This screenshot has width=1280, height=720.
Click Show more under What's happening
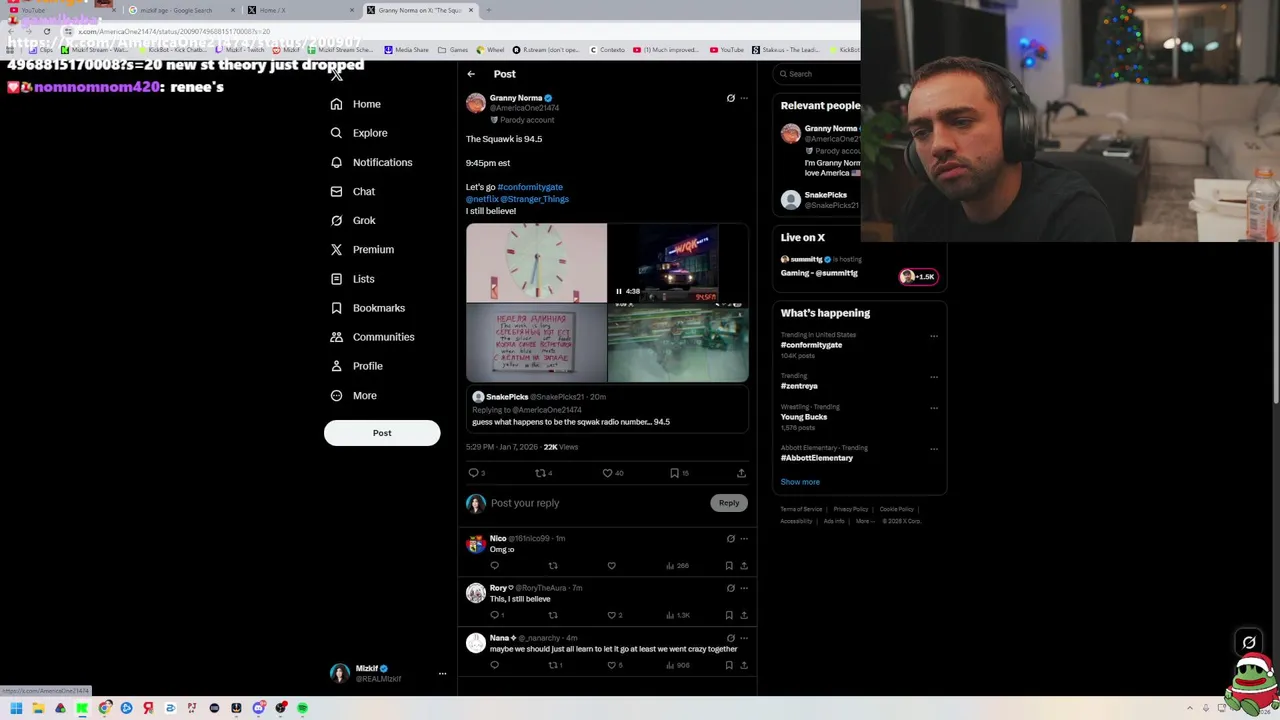point(800,482)
